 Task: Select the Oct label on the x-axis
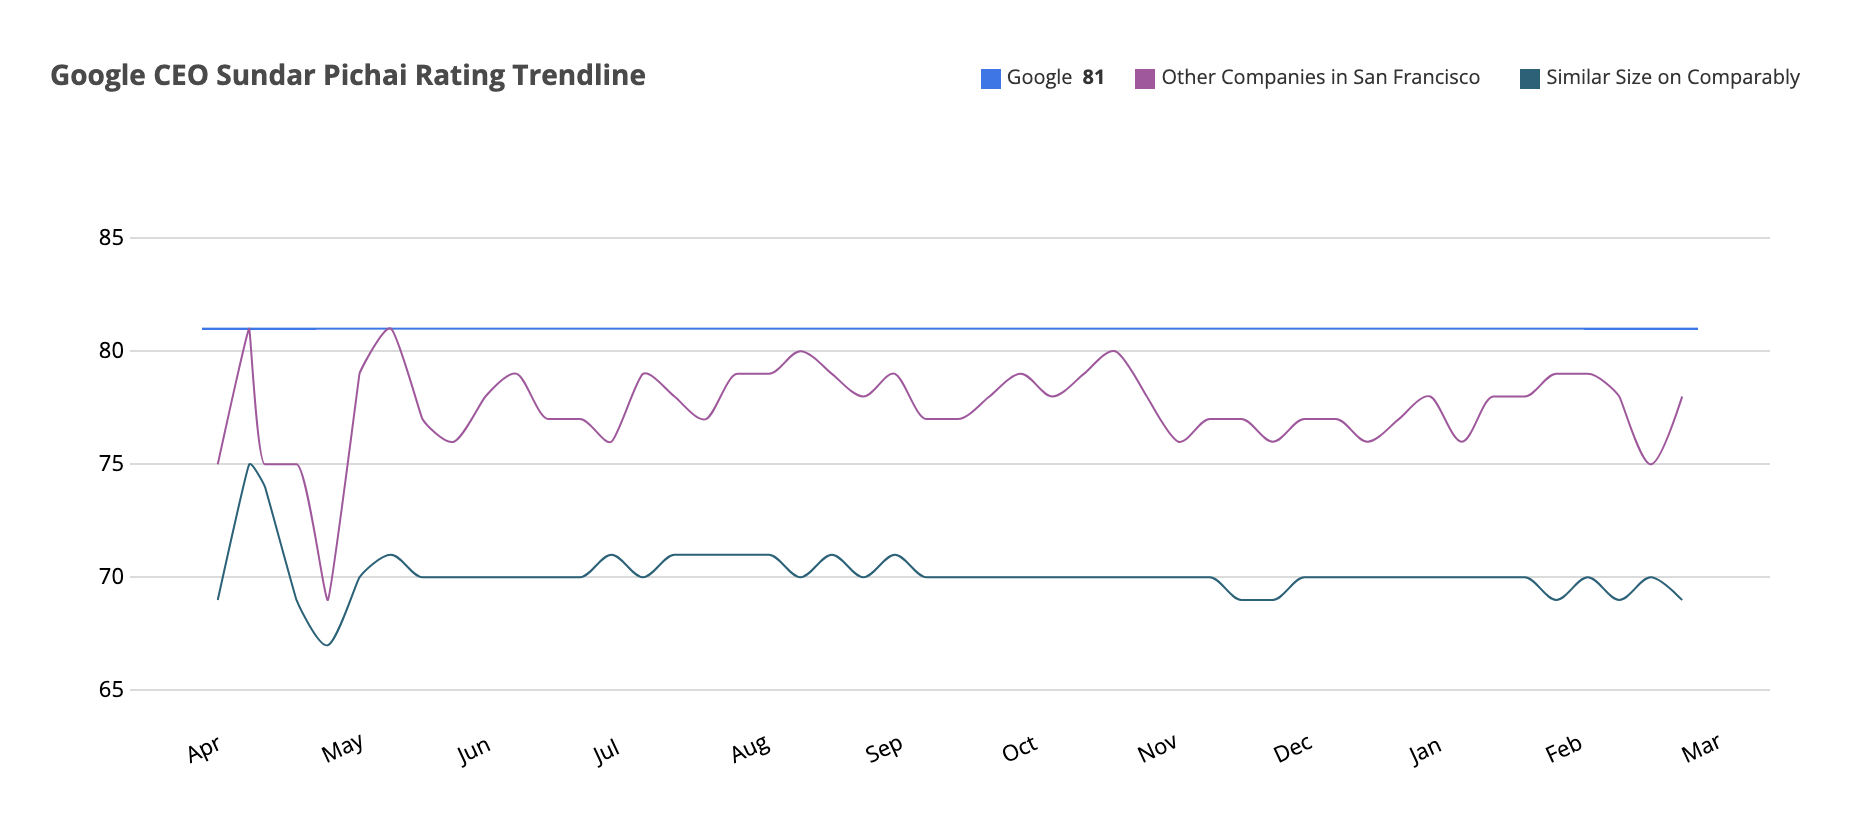[x=1019, y=749]
